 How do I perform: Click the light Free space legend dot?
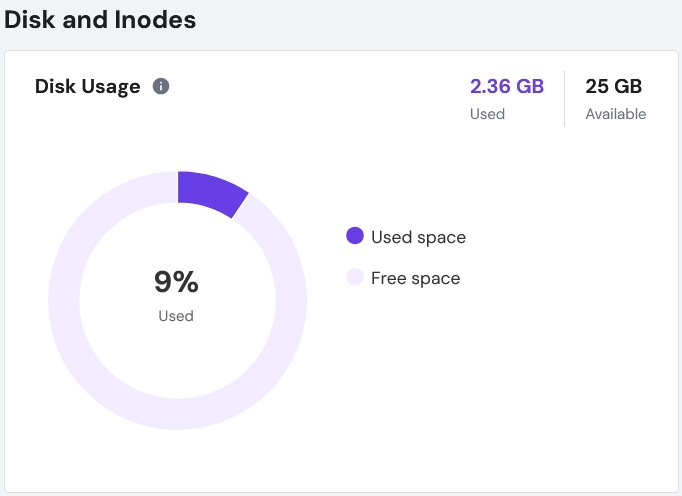tap(354, 277)
